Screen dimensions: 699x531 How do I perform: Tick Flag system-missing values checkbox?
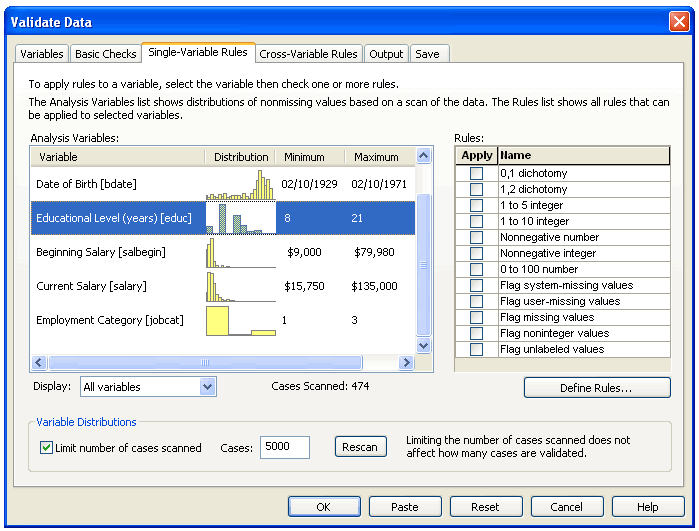[x=477, y=286]
